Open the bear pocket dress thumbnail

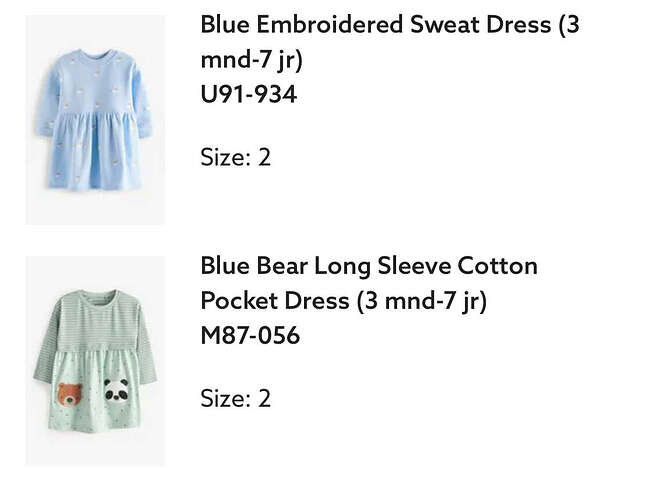click(95, 361)
